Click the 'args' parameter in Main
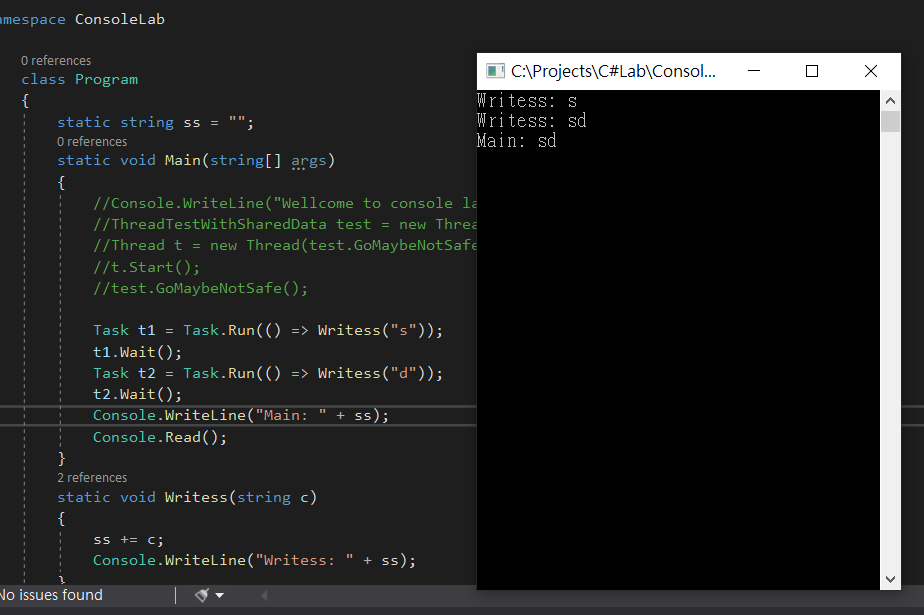Image resolution: width=924 pixels, height=615 pixels. 309,160
